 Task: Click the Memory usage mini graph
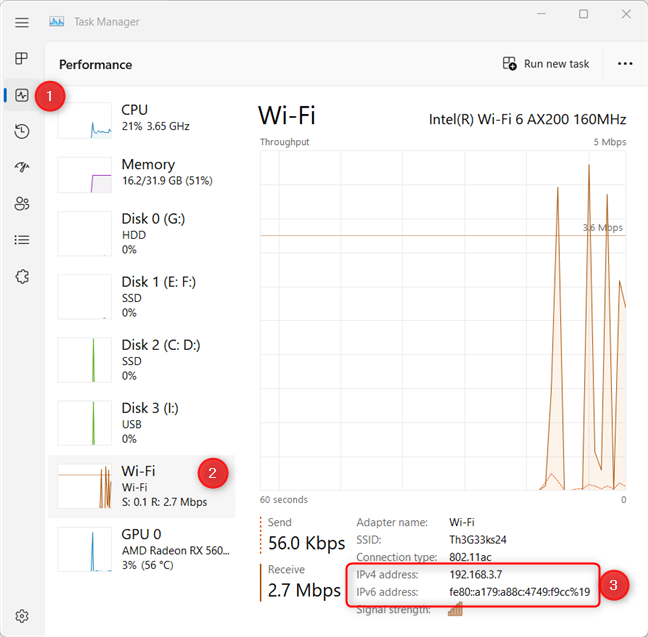[84, 175]
